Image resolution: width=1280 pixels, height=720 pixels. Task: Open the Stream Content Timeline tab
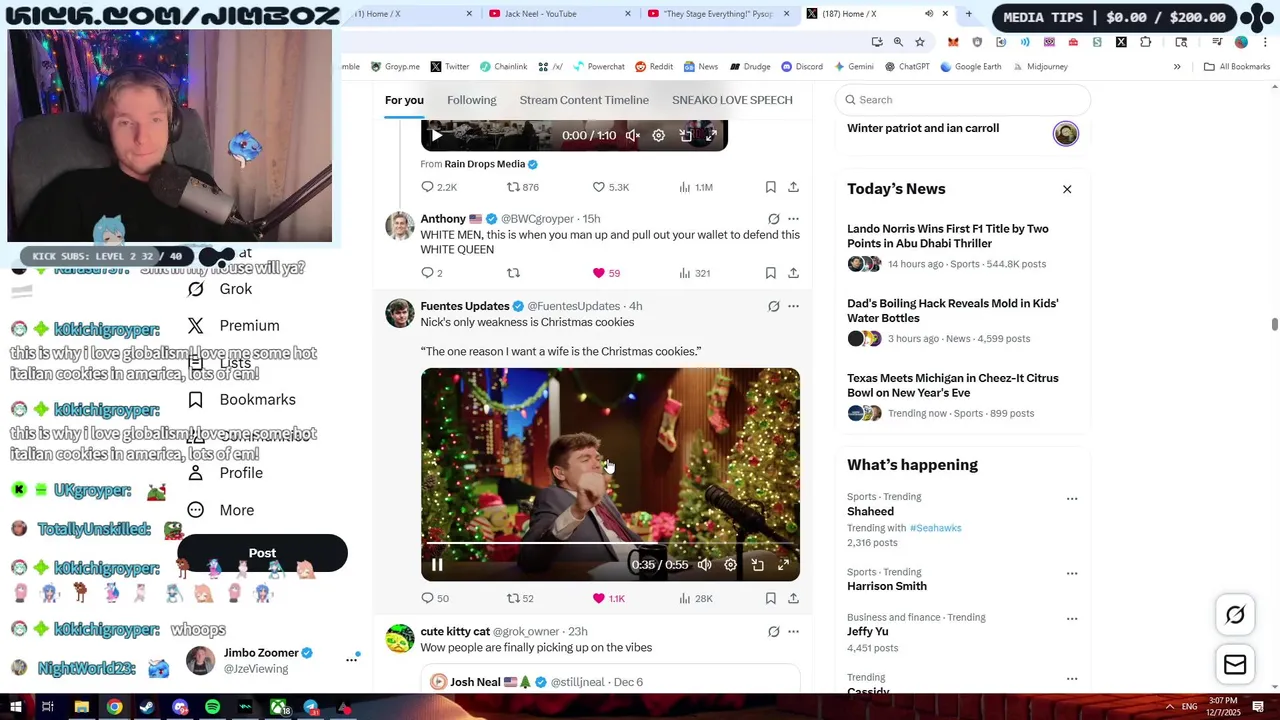pos(584,100)
